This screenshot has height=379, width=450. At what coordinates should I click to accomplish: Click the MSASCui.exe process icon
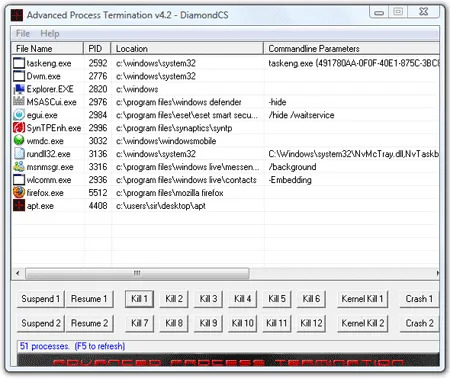(19, 102)
